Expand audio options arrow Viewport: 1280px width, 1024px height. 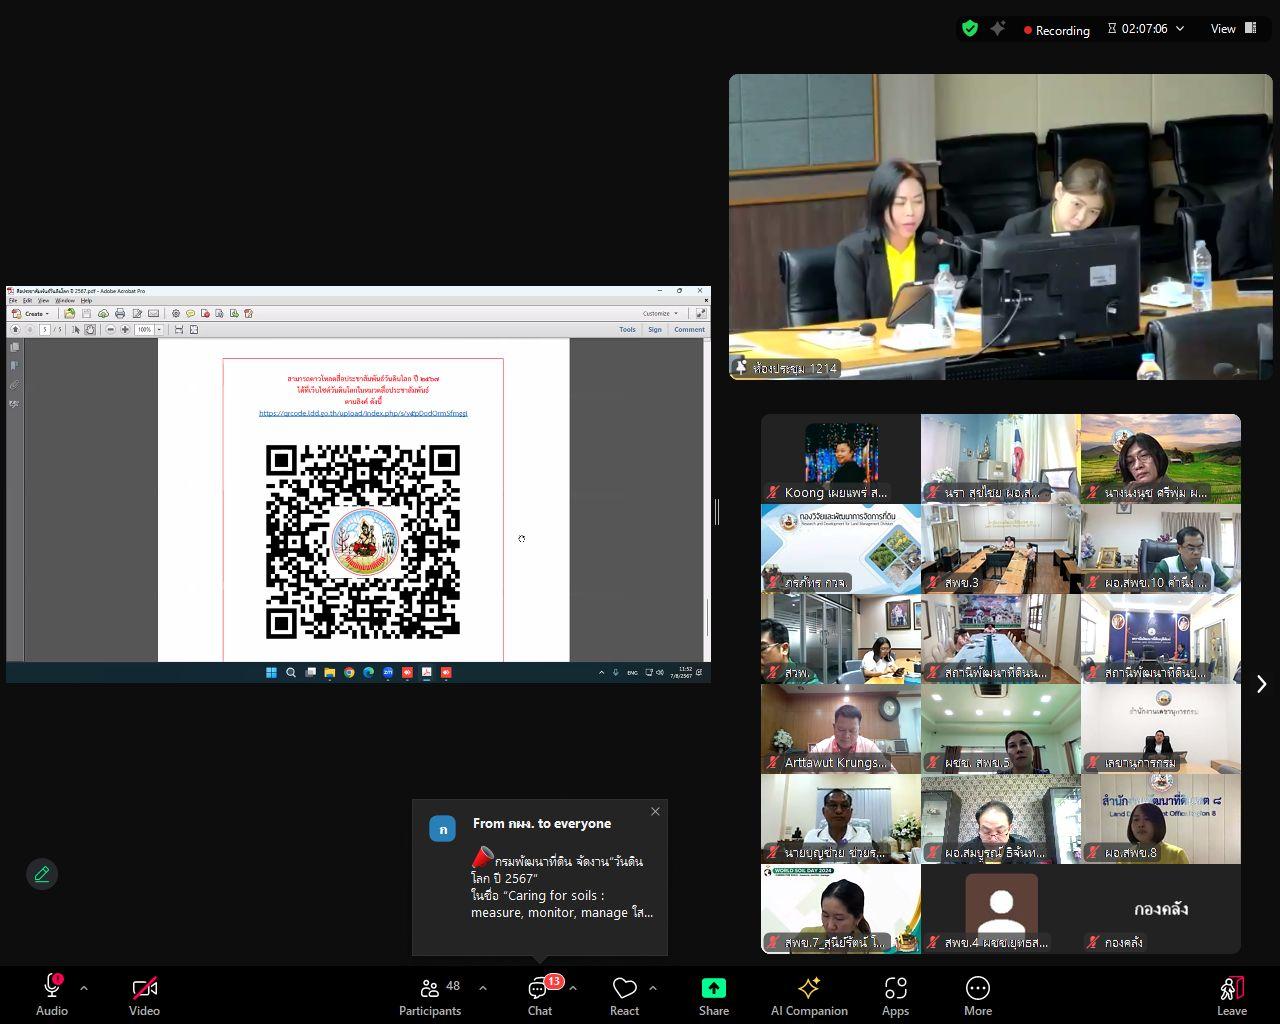(x=84, y=988)
